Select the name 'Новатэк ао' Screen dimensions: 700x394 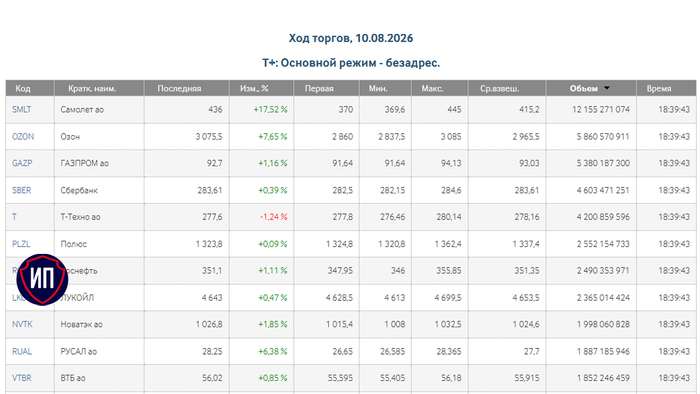[x=82, y=324]
